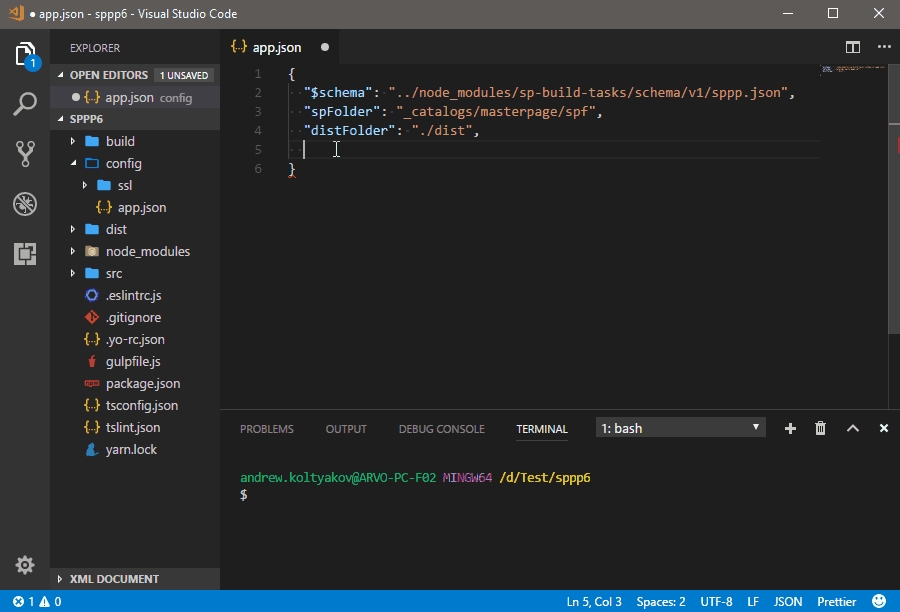900x612 pixels.
Task: Click the JSON language mode button
Action: [788, 602]
